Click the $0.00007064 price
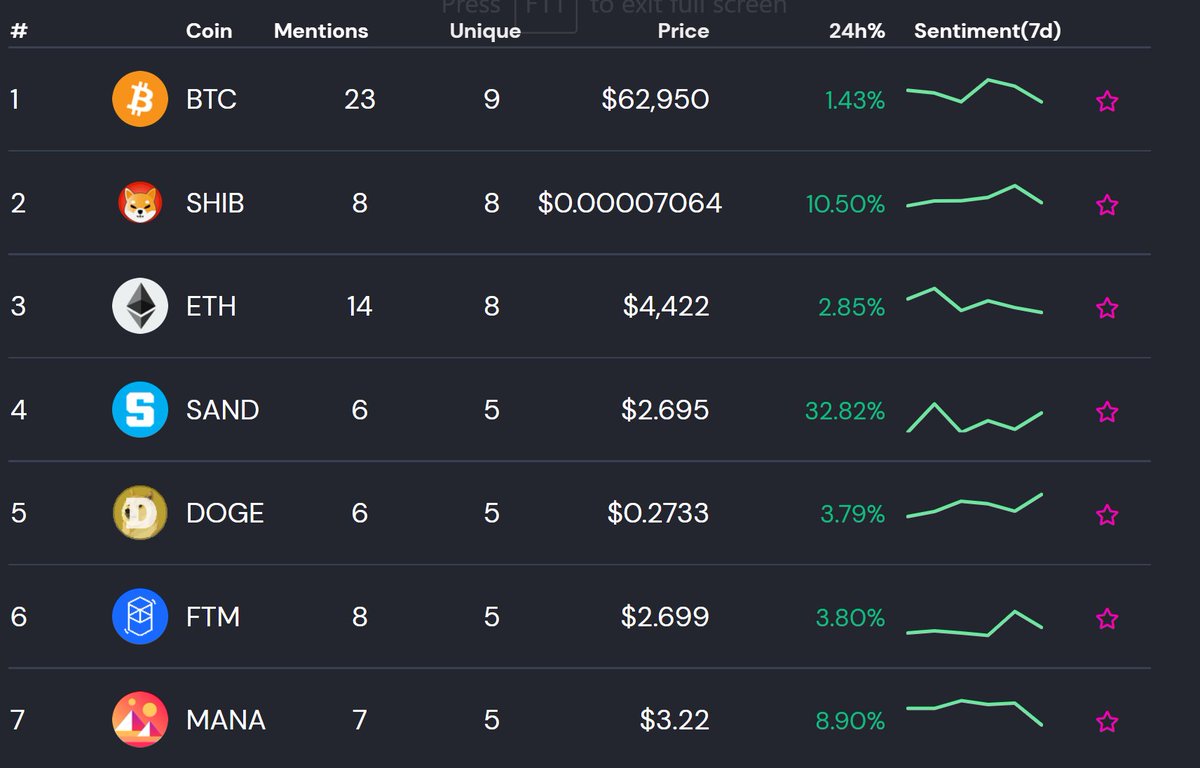The height and width of the screenshot is (768, 1200). [x=630, y=204]
